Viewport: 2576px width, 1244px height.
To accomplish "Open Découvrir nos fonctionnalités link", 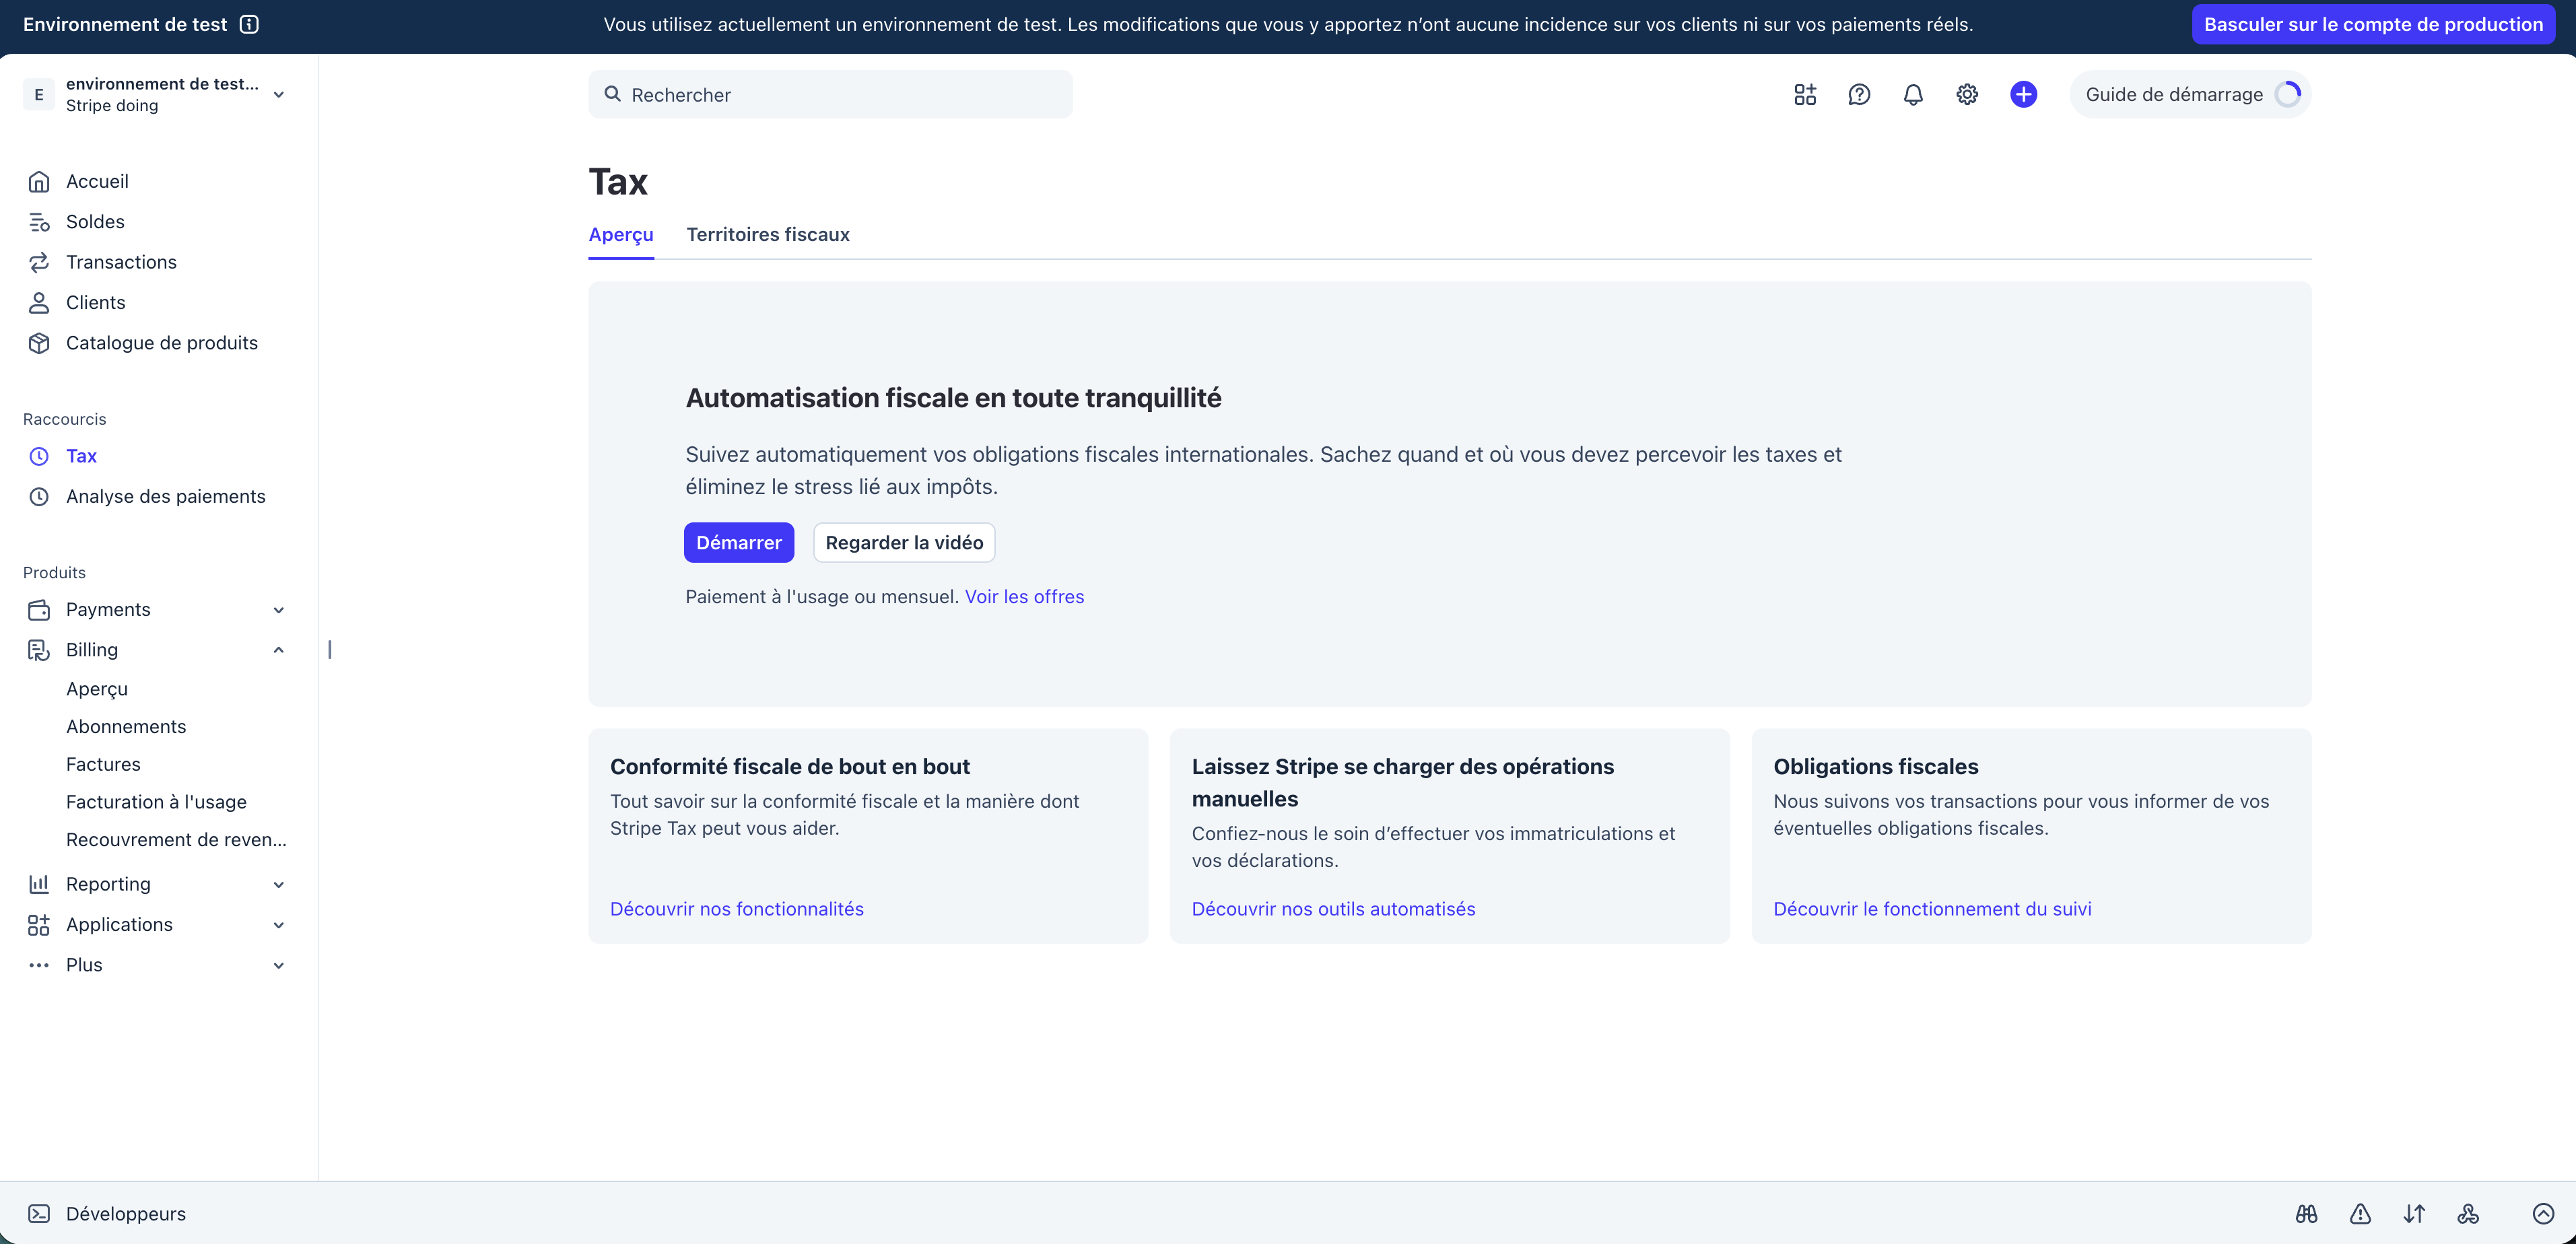I will 737,909.
